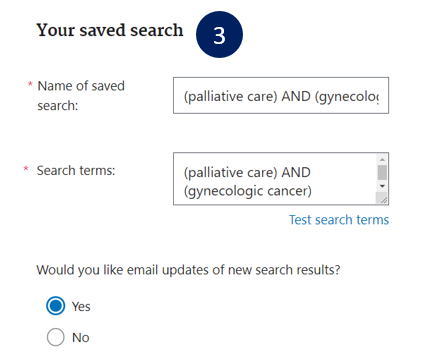Click the resize grip of Search terms box
Screen dimensions: 430x362
pos(382,199)
